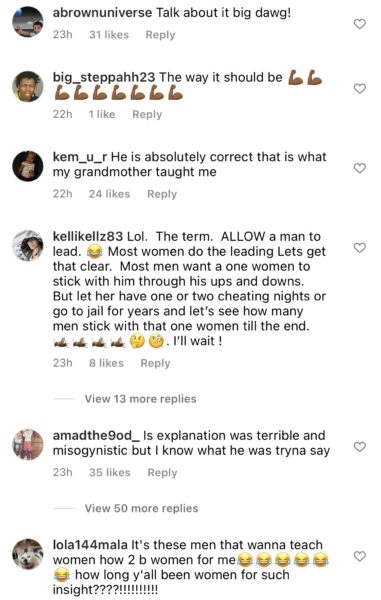Reply to kem_u_r's comment
The width and height of the screenshot is (381, 600).
[162, 194]
